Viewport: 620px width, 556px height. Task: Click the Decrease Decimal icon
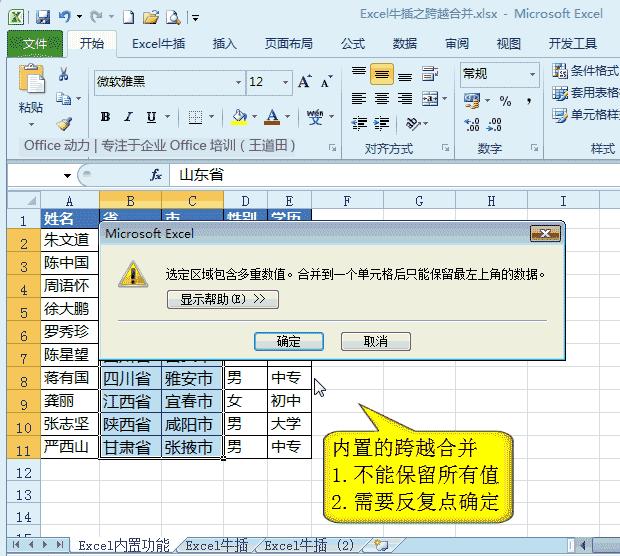click(x=494, y=125)
